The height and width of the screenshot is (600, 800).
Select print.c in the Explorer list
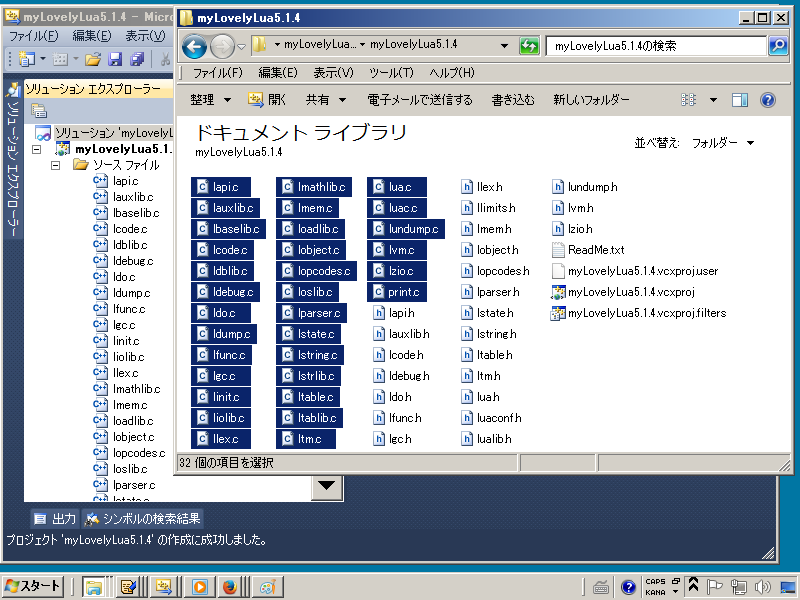(x=397, y=292)
